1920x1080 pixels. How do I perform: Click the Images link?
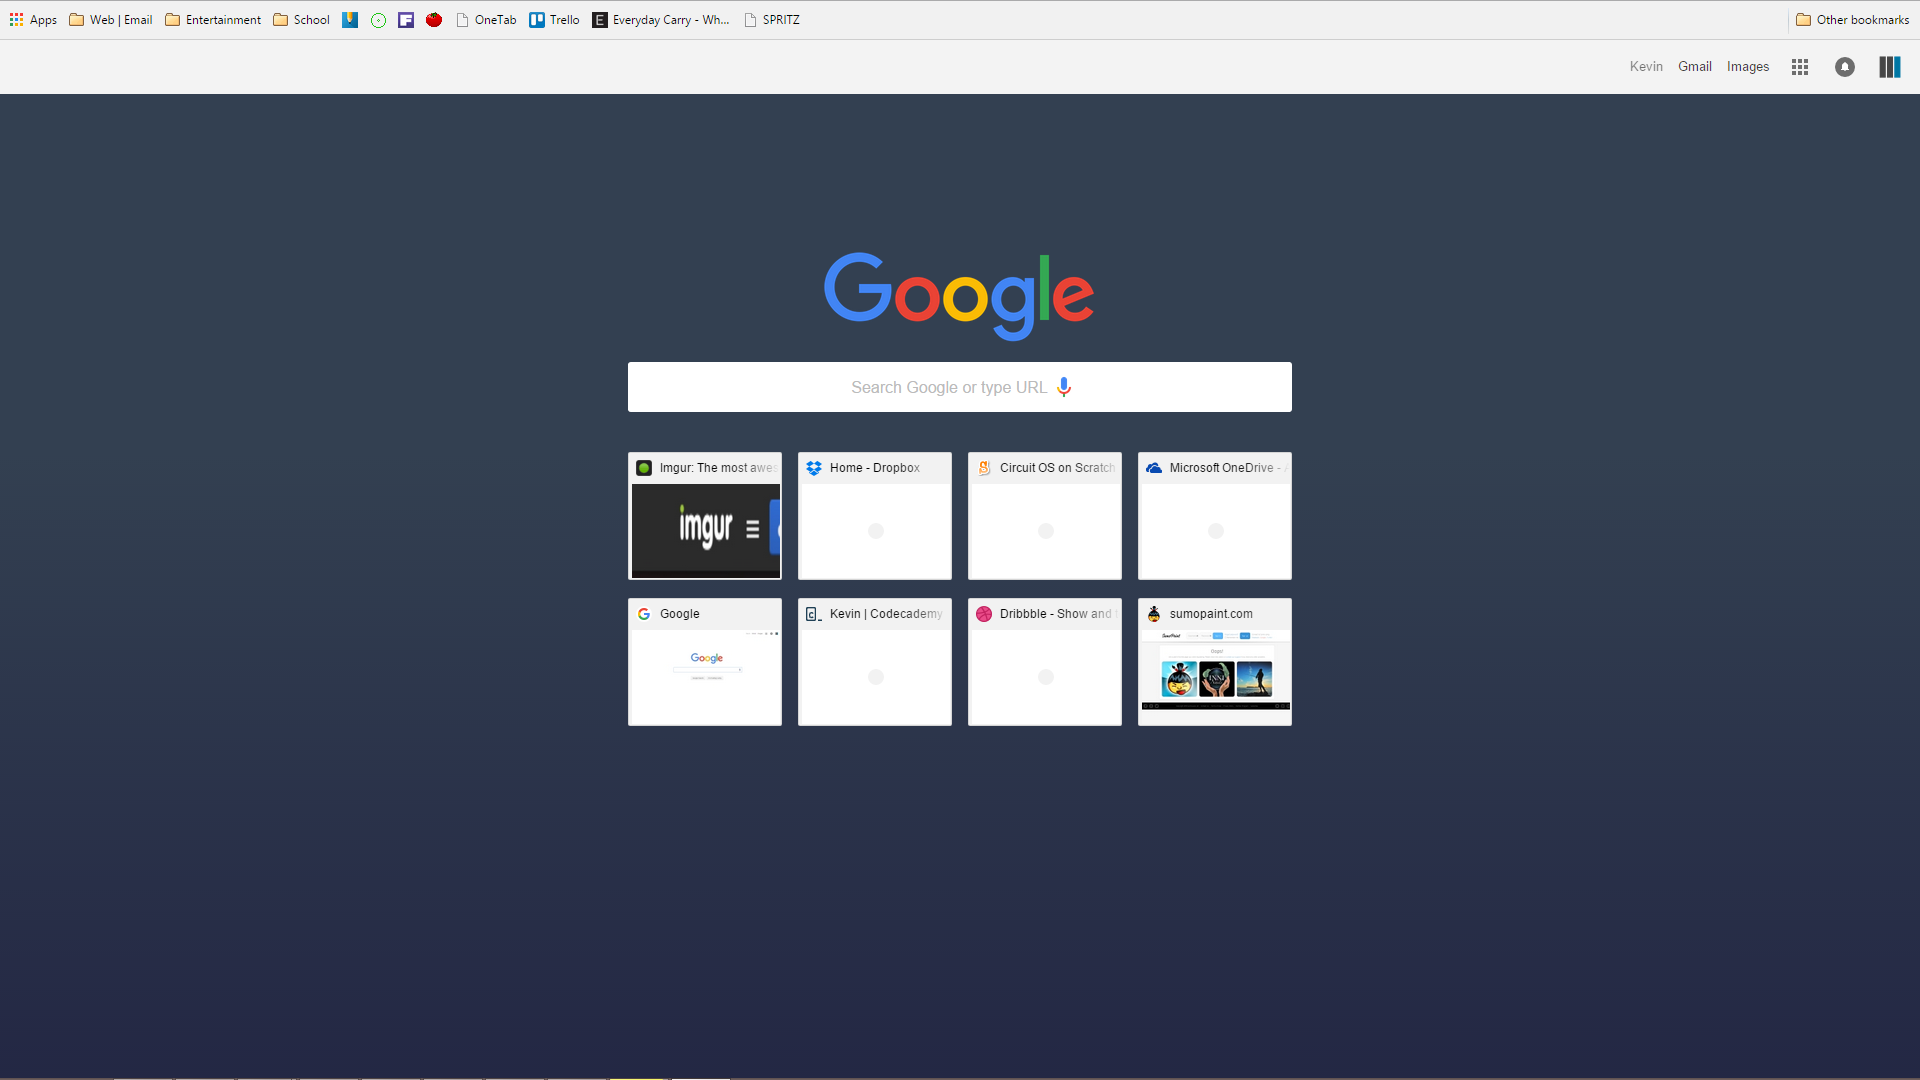click(1747, 66)
